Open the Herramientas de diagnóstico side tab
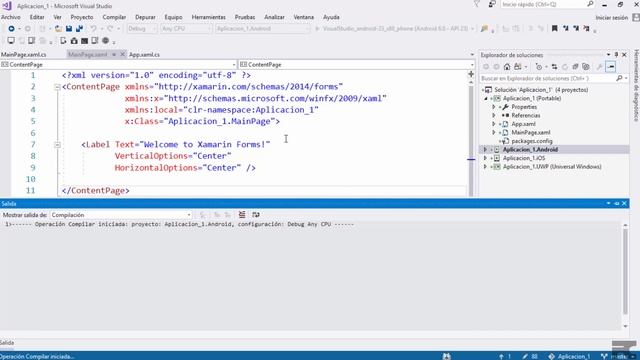This screenshot has width=640, height=360. coord(636,86)
